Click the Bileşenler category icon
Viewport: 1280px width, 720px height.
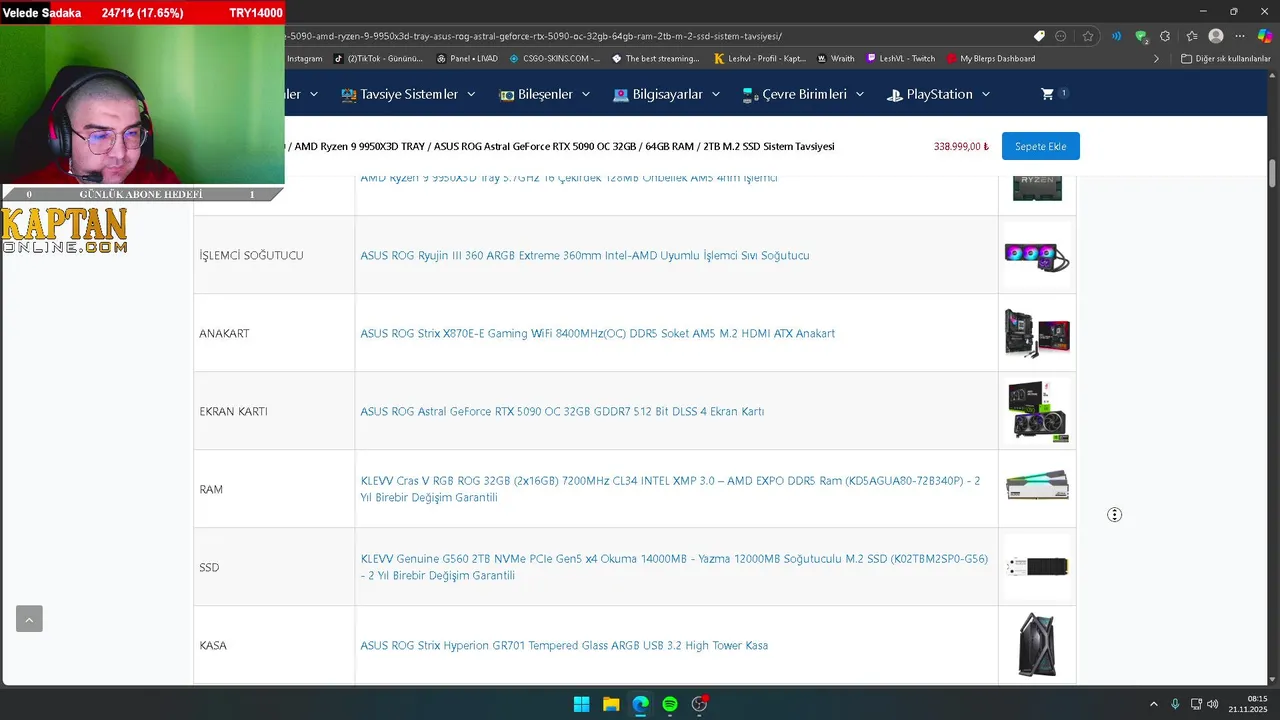[x=506, y=95]
